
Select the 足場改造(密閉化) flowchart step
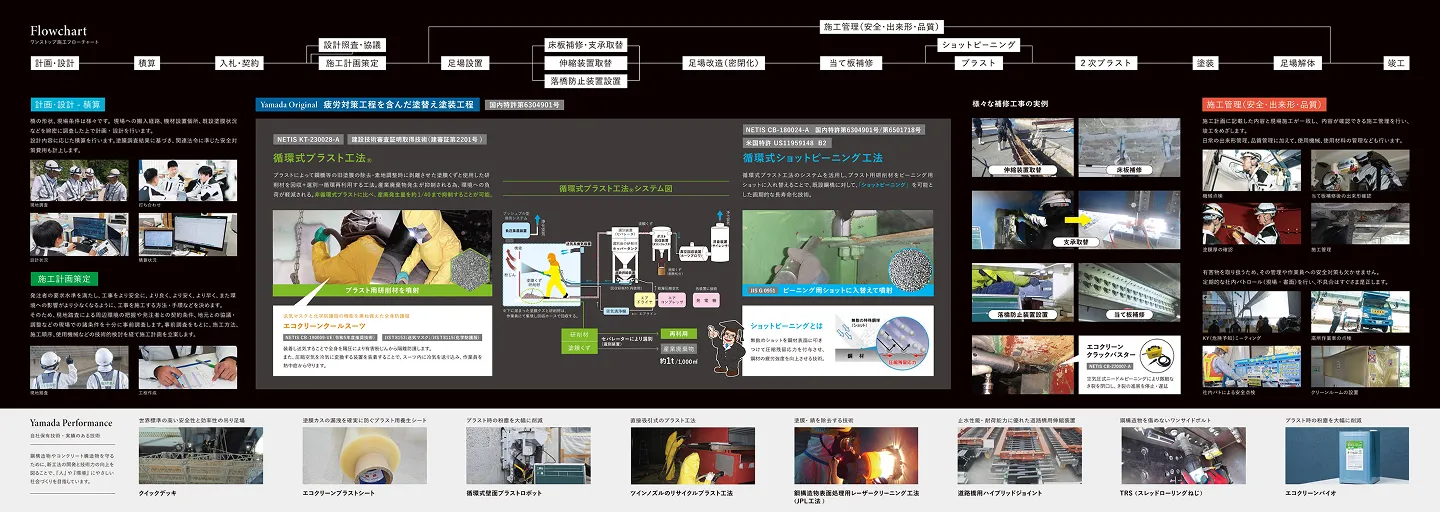click(x=722, y=63)
